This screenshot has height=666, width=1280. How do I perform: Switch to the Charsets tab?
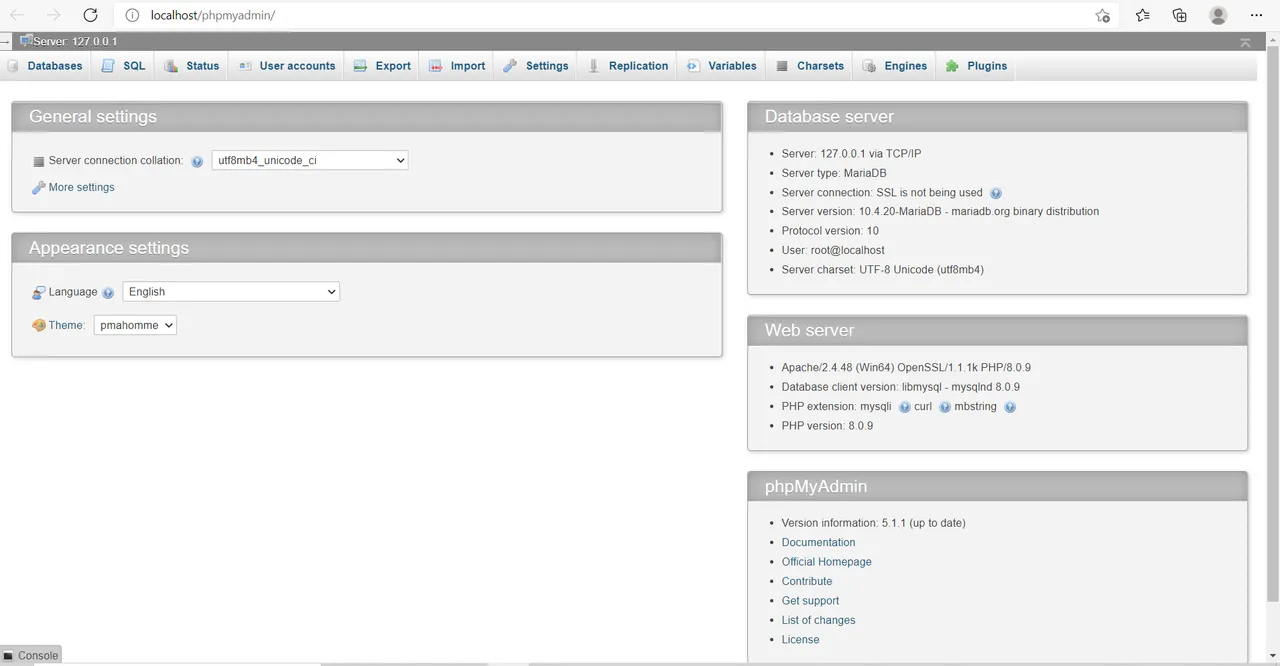[810, 66]
